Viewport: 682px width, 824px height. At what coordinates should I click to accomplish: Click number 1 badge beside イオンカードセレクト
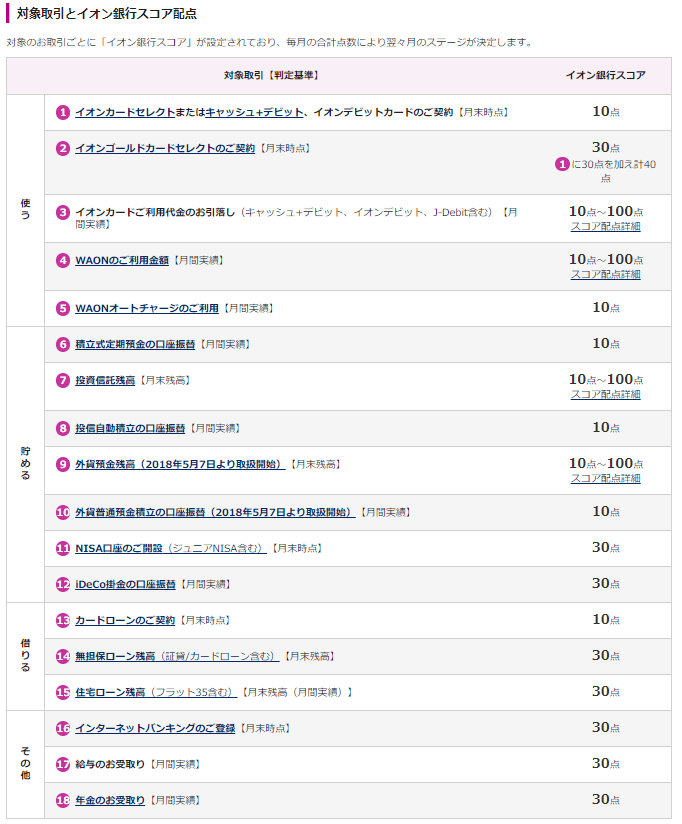pyautogui.click(x=63, y=112)
